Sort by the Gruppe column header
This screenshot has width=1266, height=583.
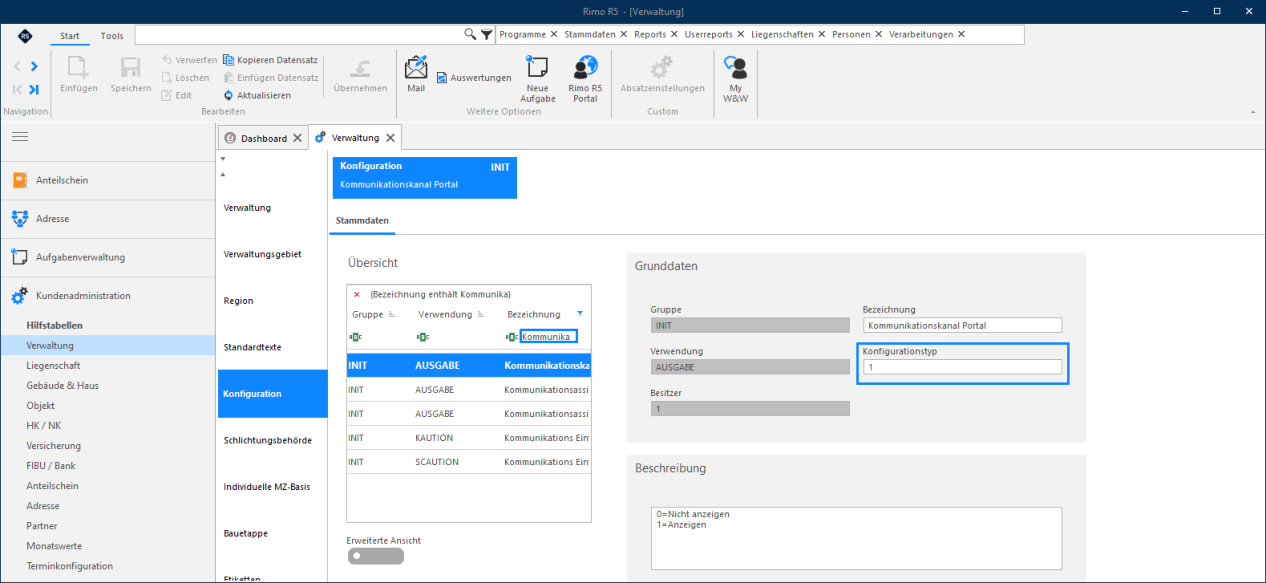[367, 314]
